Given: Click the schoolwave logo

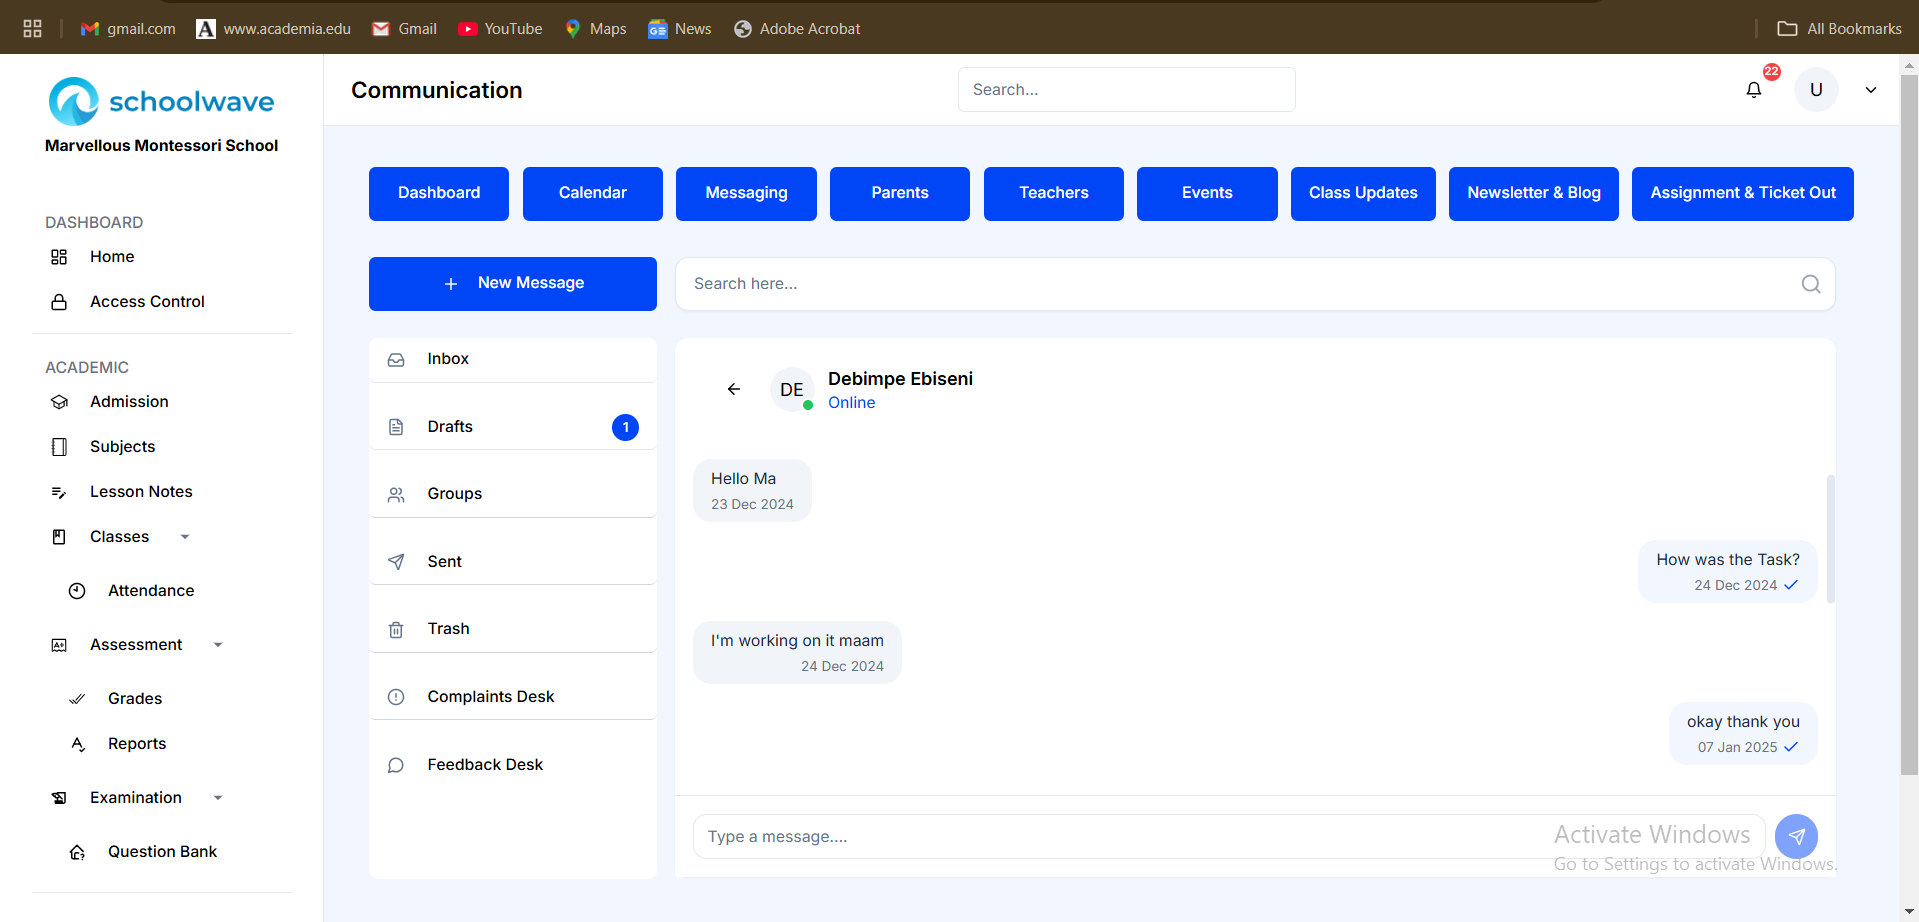Looking at the screenshot, I should click(x=161, y=101).
